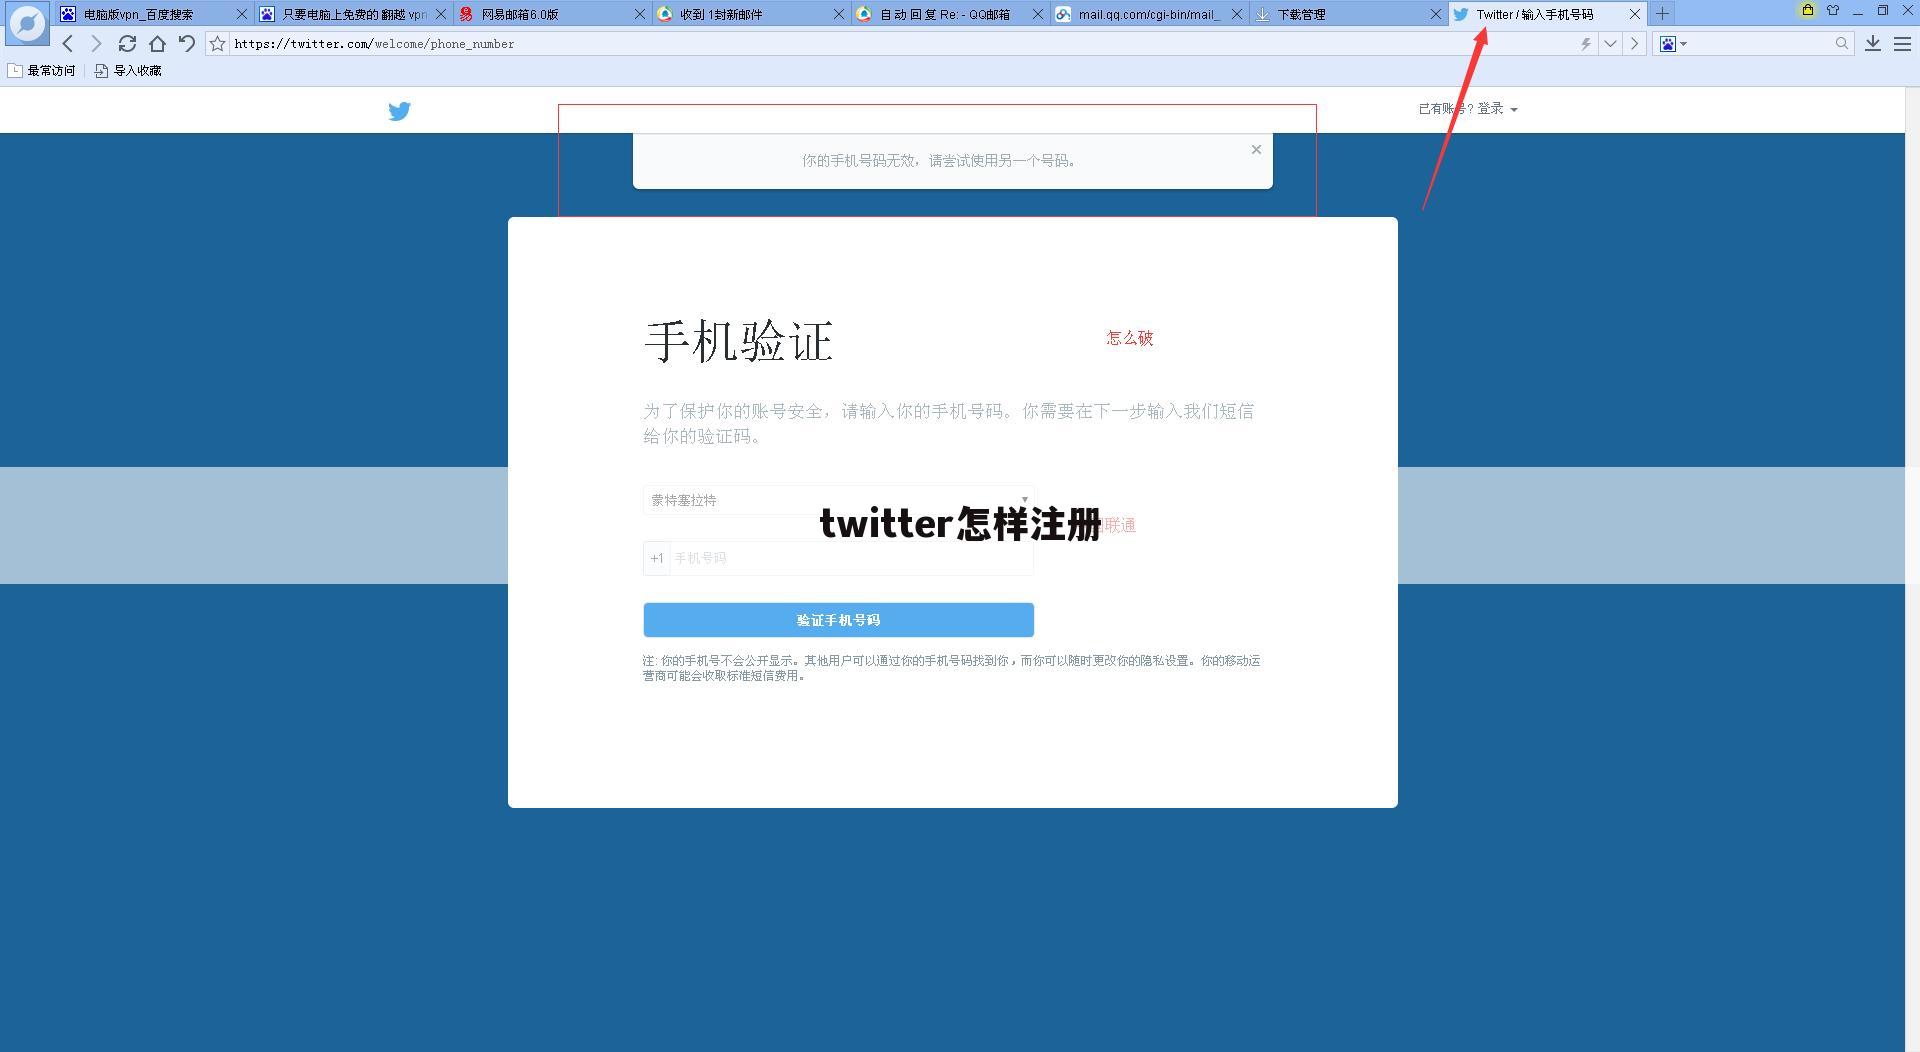Reload the current page
Viewport: 1920px width, 1052px height.
click(x=127, y=44)
